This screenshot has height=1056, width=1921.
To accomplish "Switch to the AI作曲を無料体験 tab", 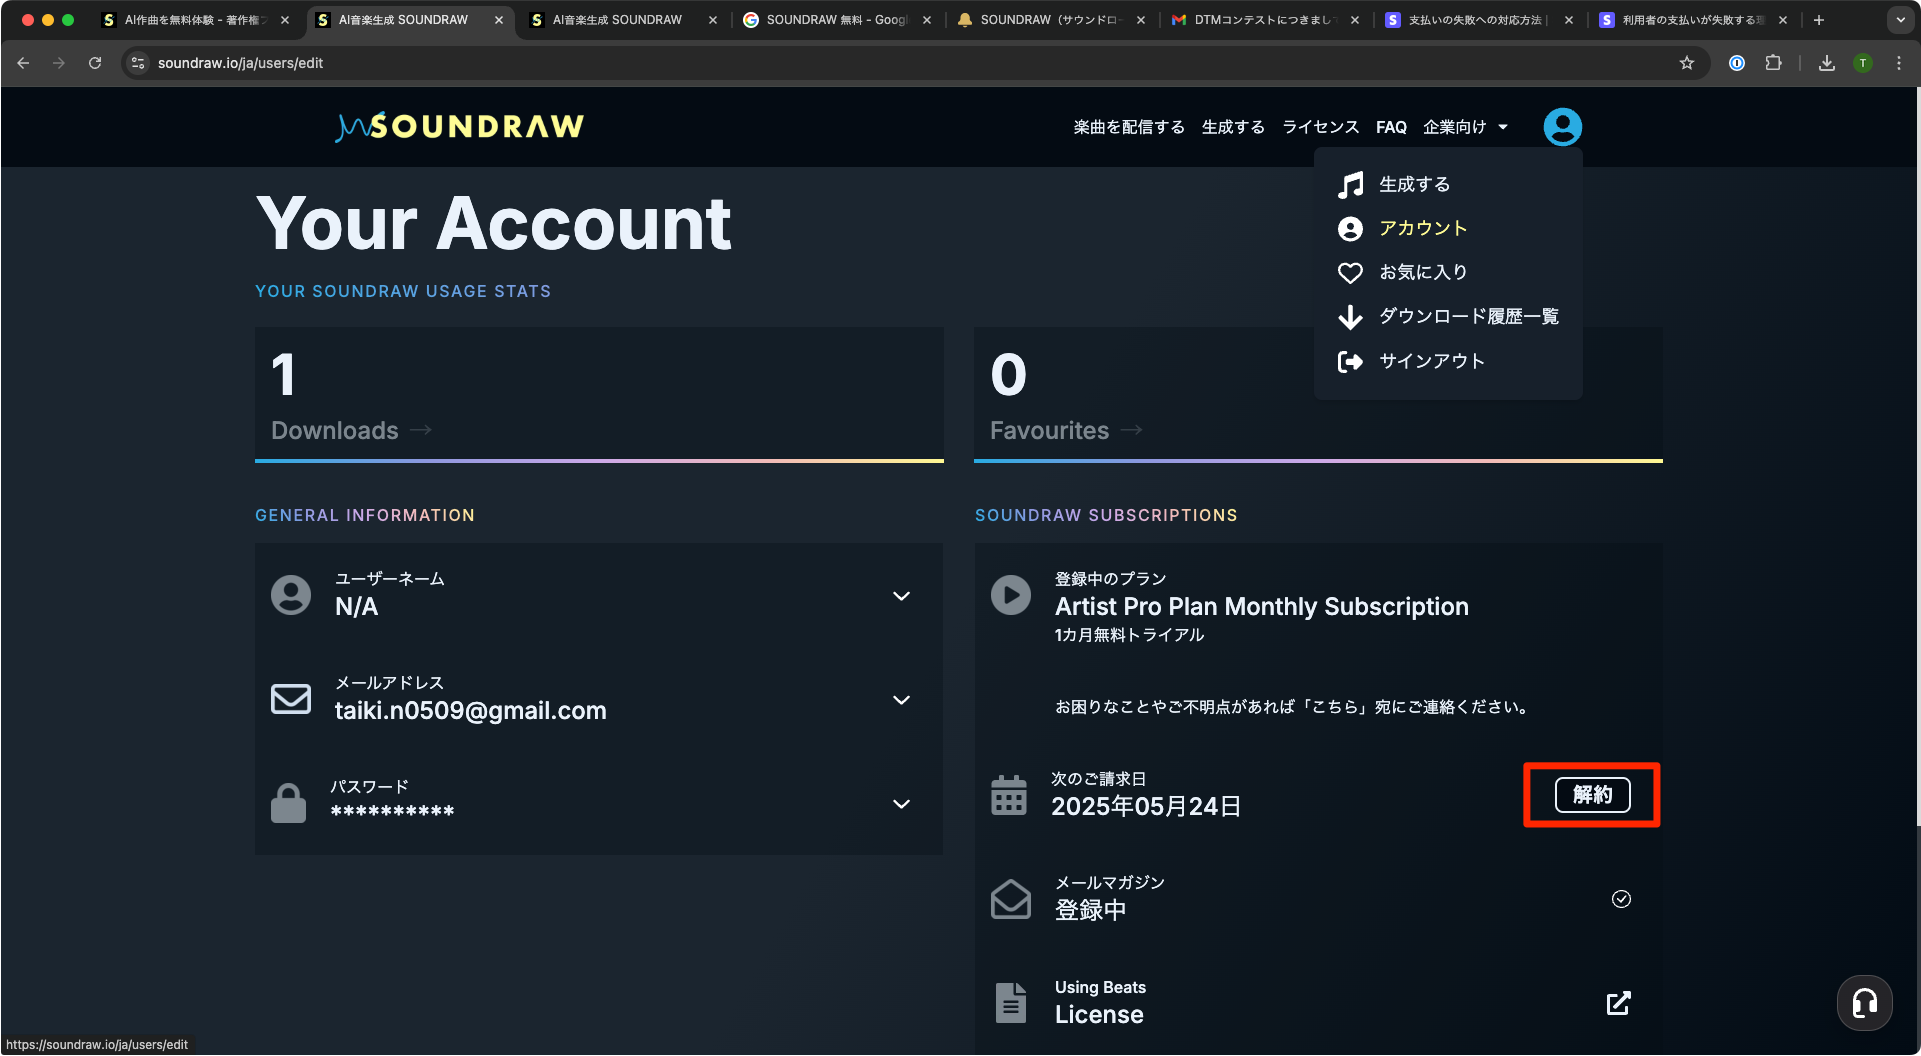I will (196, 20).
